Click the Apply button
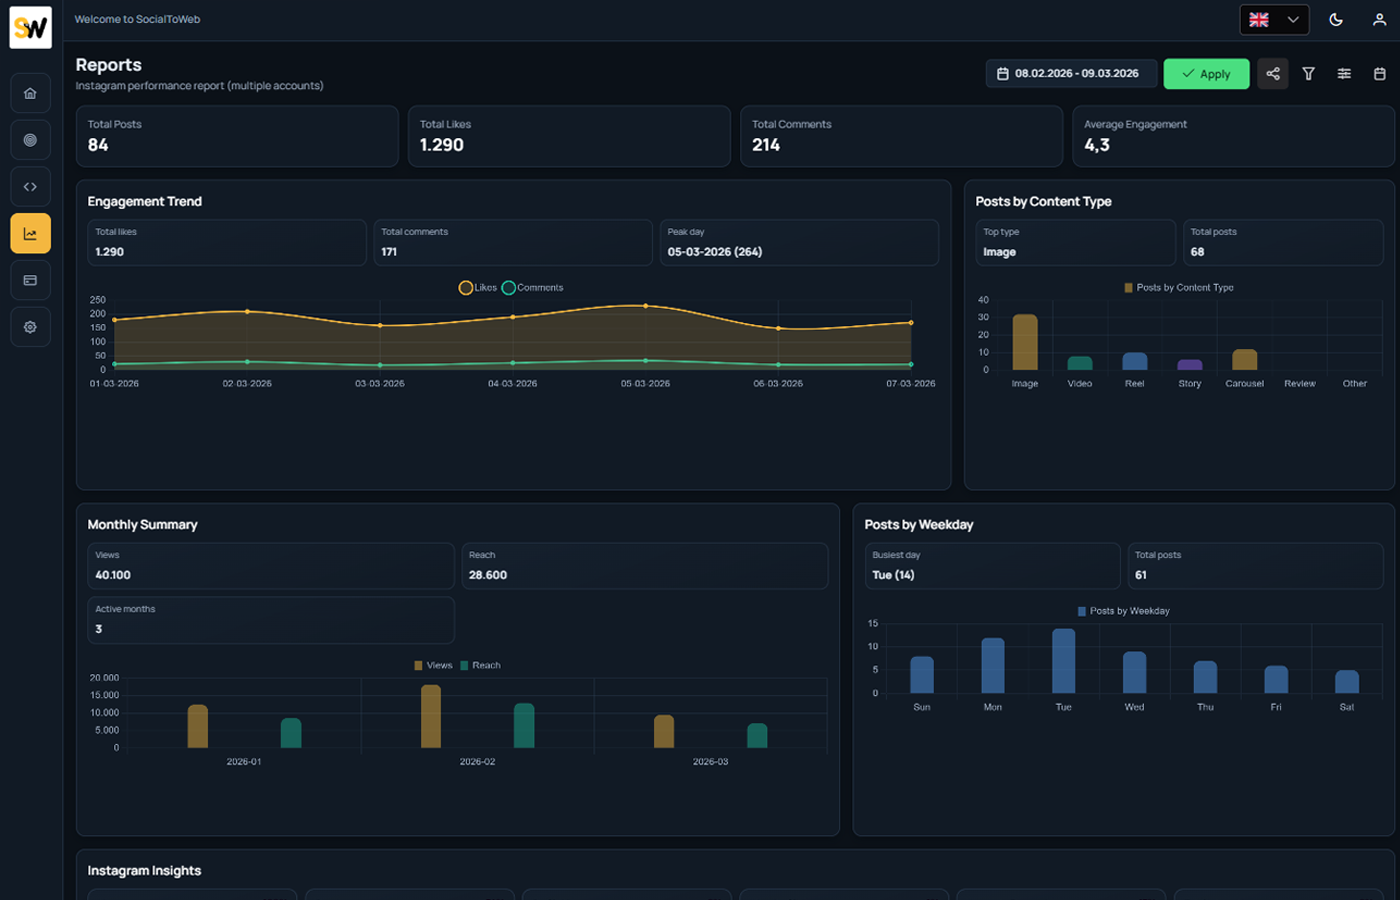 coord(1206,73)
